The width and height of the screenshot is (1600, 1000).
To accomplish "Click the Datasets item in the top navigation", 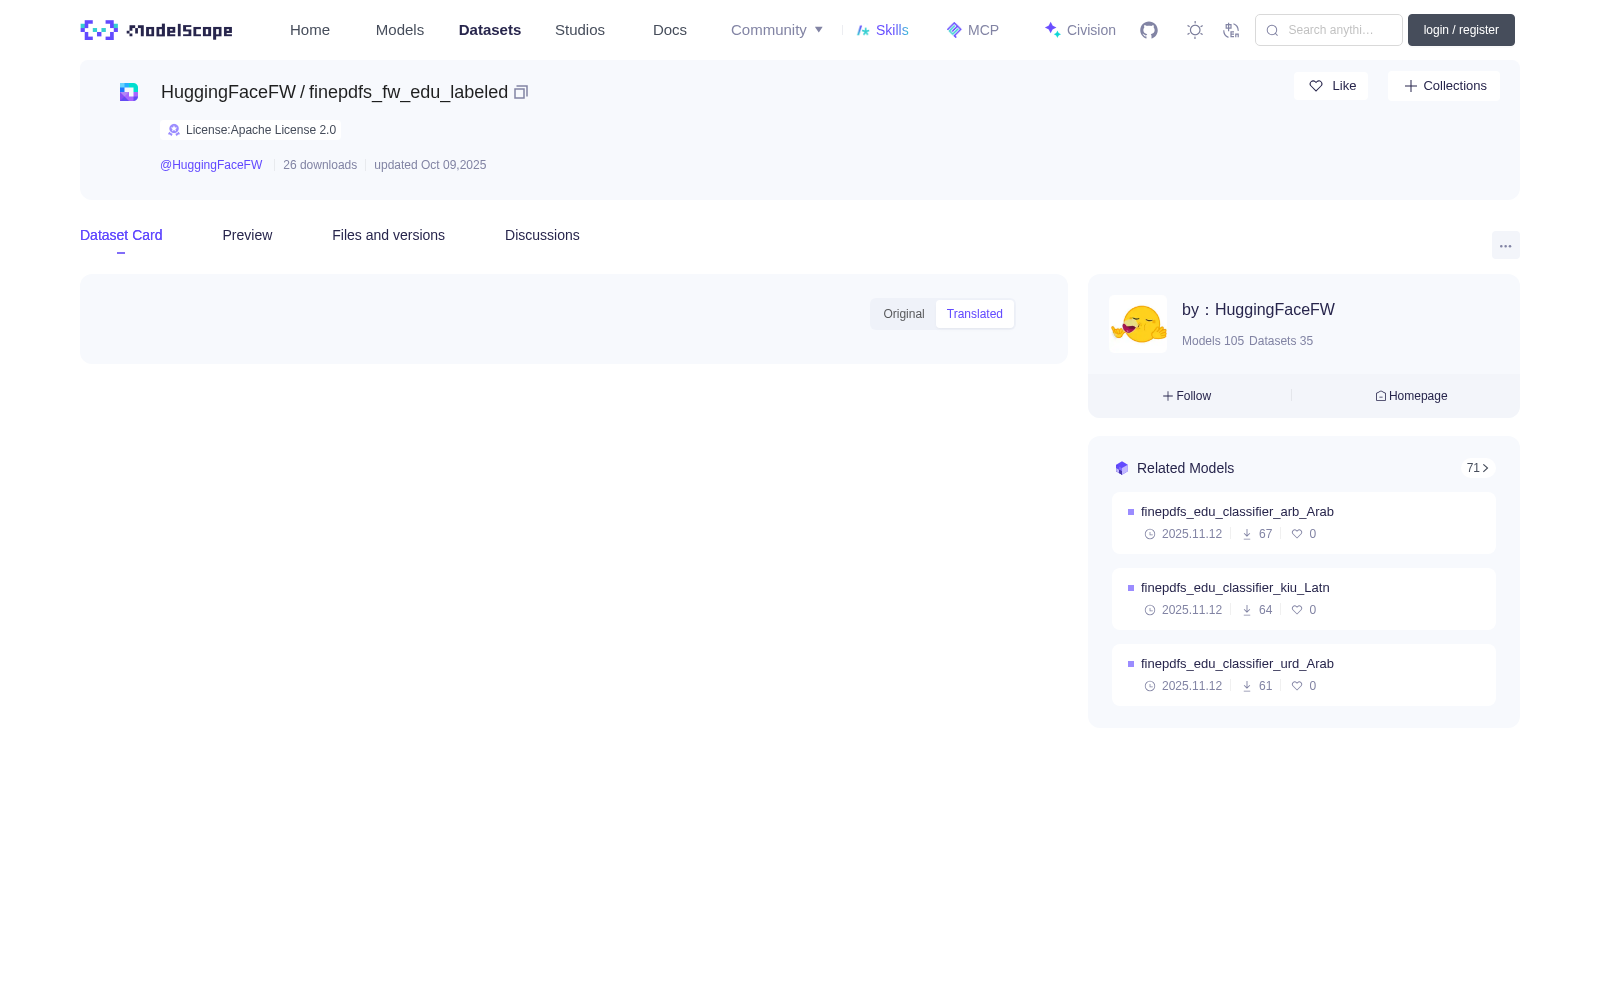I will click(490, 30).
